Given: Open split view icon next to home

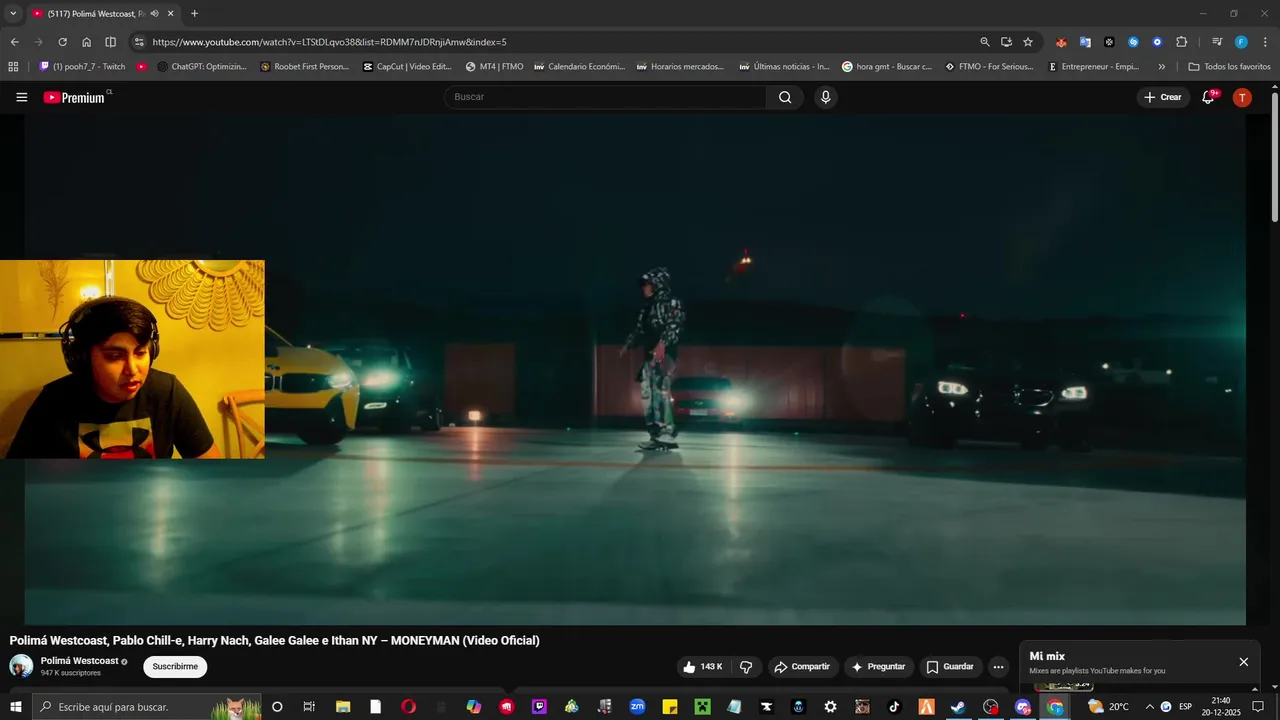Looking at the screenshot, I should pos(110,42).
